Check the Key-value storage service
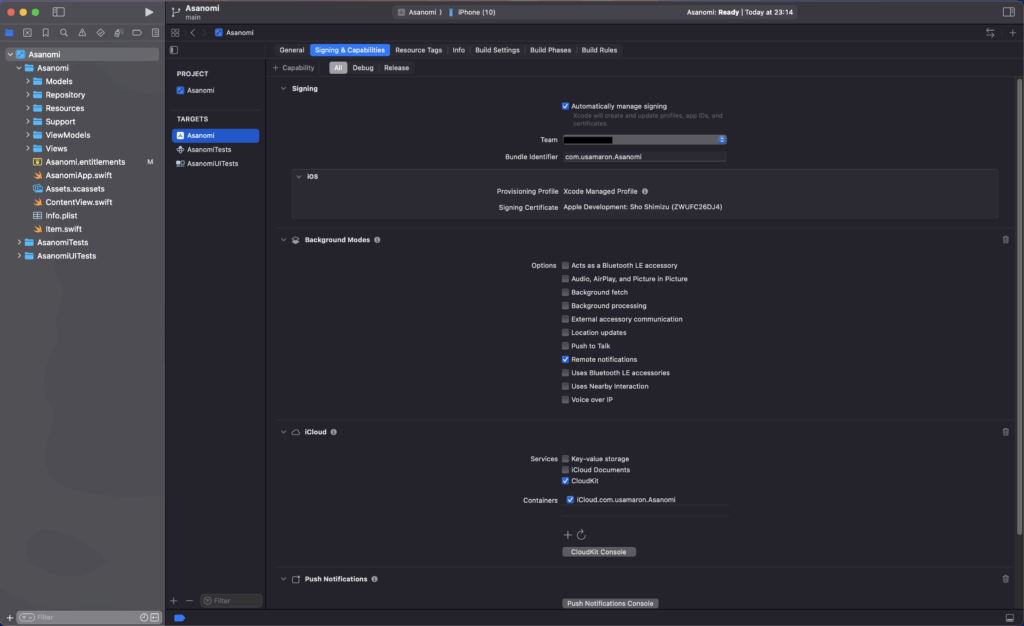1024x626 pixels. coord(565,459)
